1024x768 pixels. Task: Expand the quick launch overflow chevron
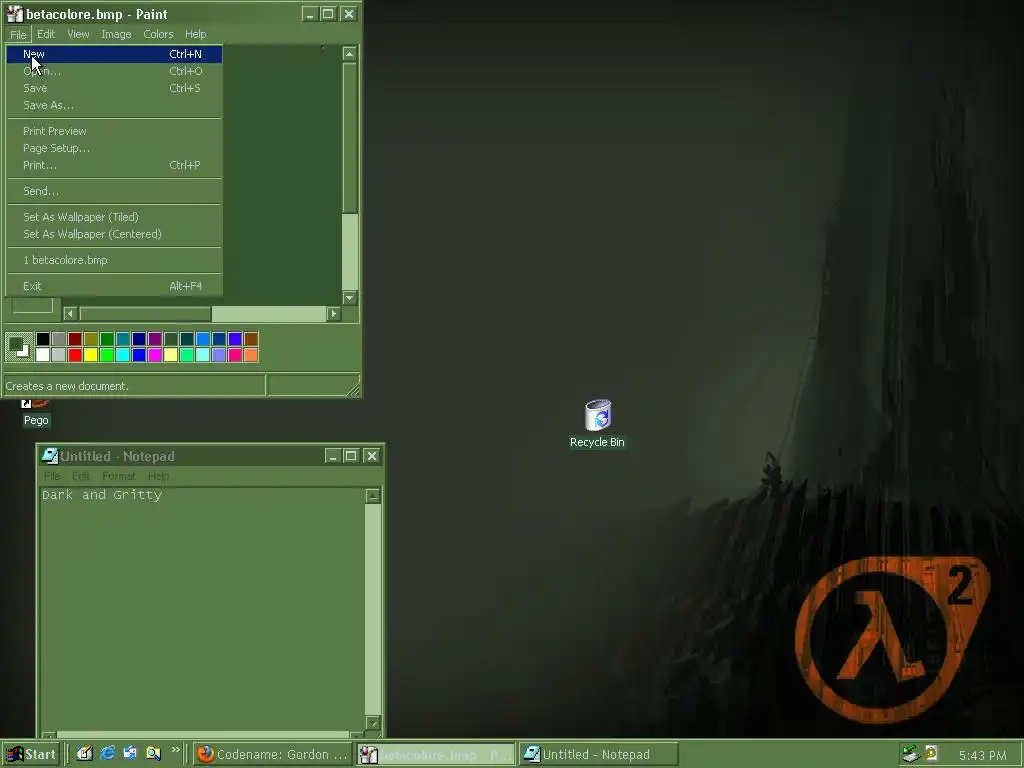(176, 750)
